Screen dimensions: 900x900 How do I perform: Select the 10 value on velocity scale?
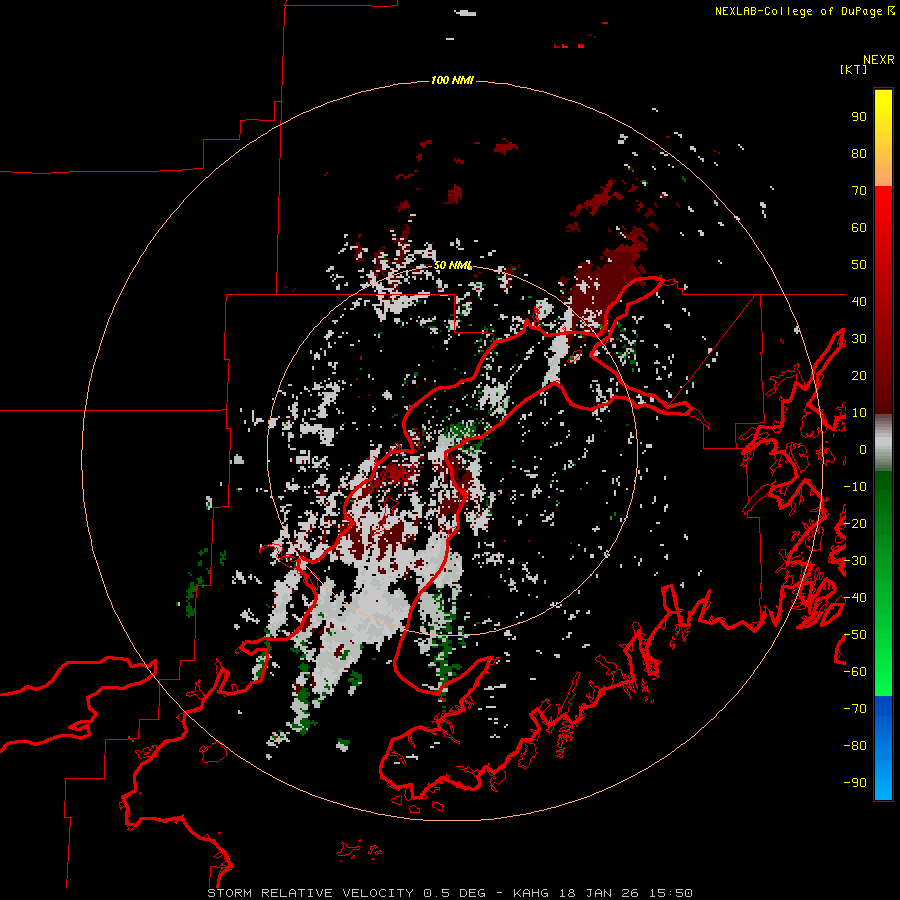pos(859,413)
